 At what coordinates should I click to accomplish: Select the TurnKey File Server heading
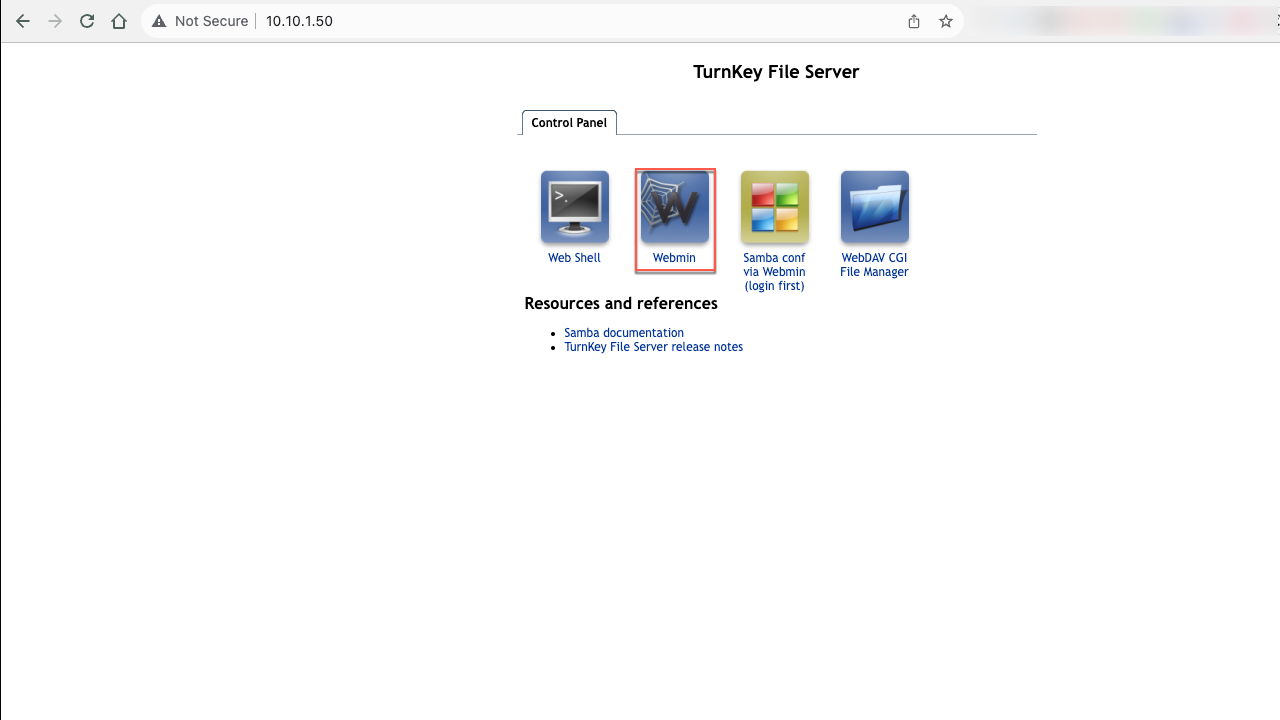pyautogui.click(x=776, y=71)
